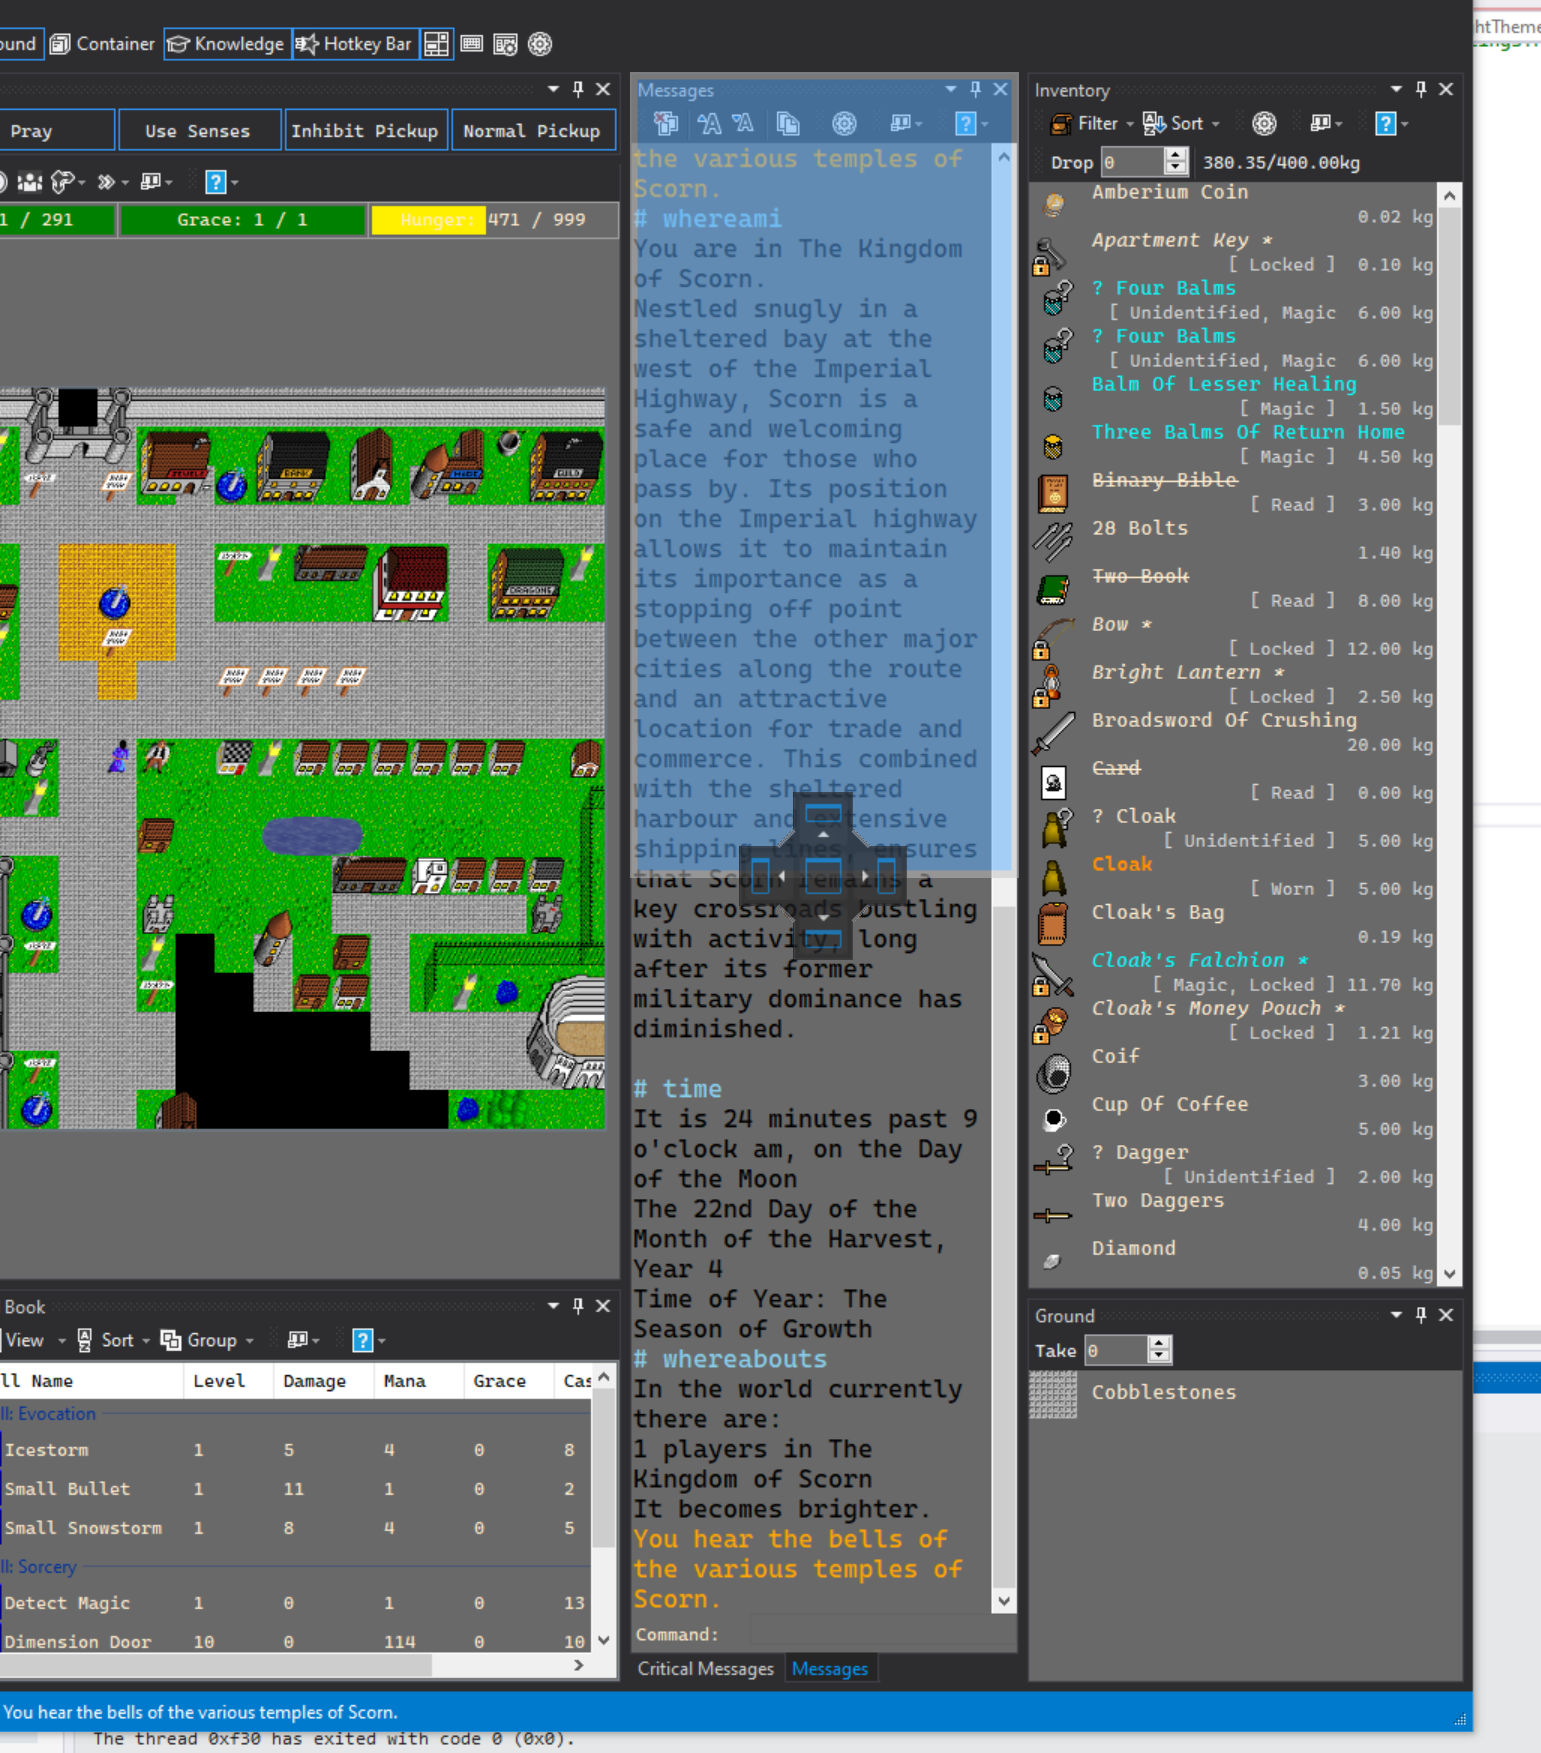Click the Inventory scrollbar down arrow
1541x1753 pixels.
click(x=1449, y=1274)
